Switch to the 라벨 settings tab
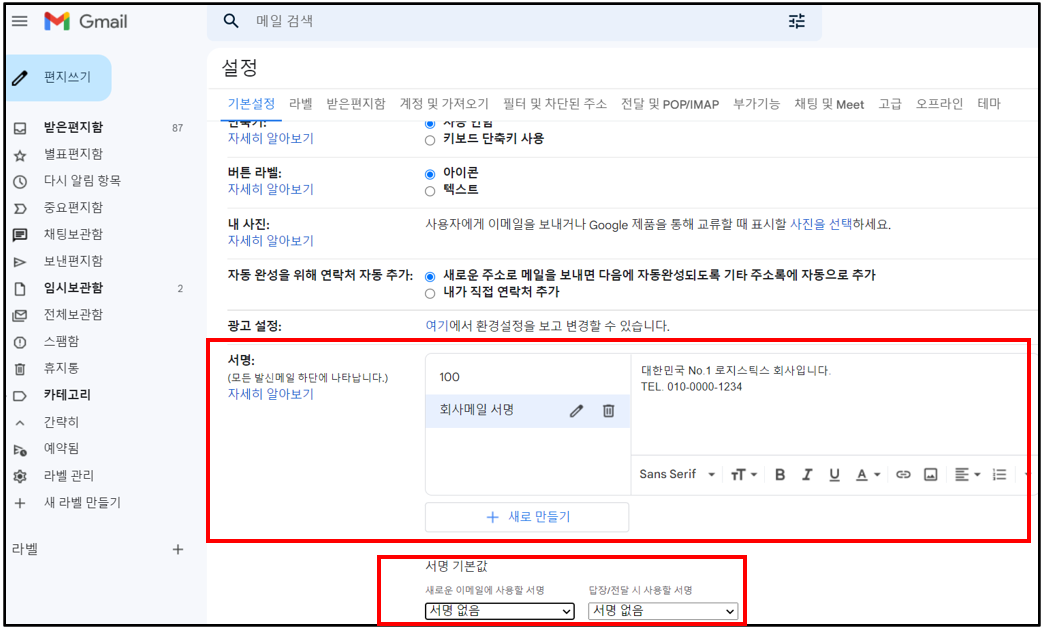Screen dimensions: 1044x629 [x=301, y=102]
